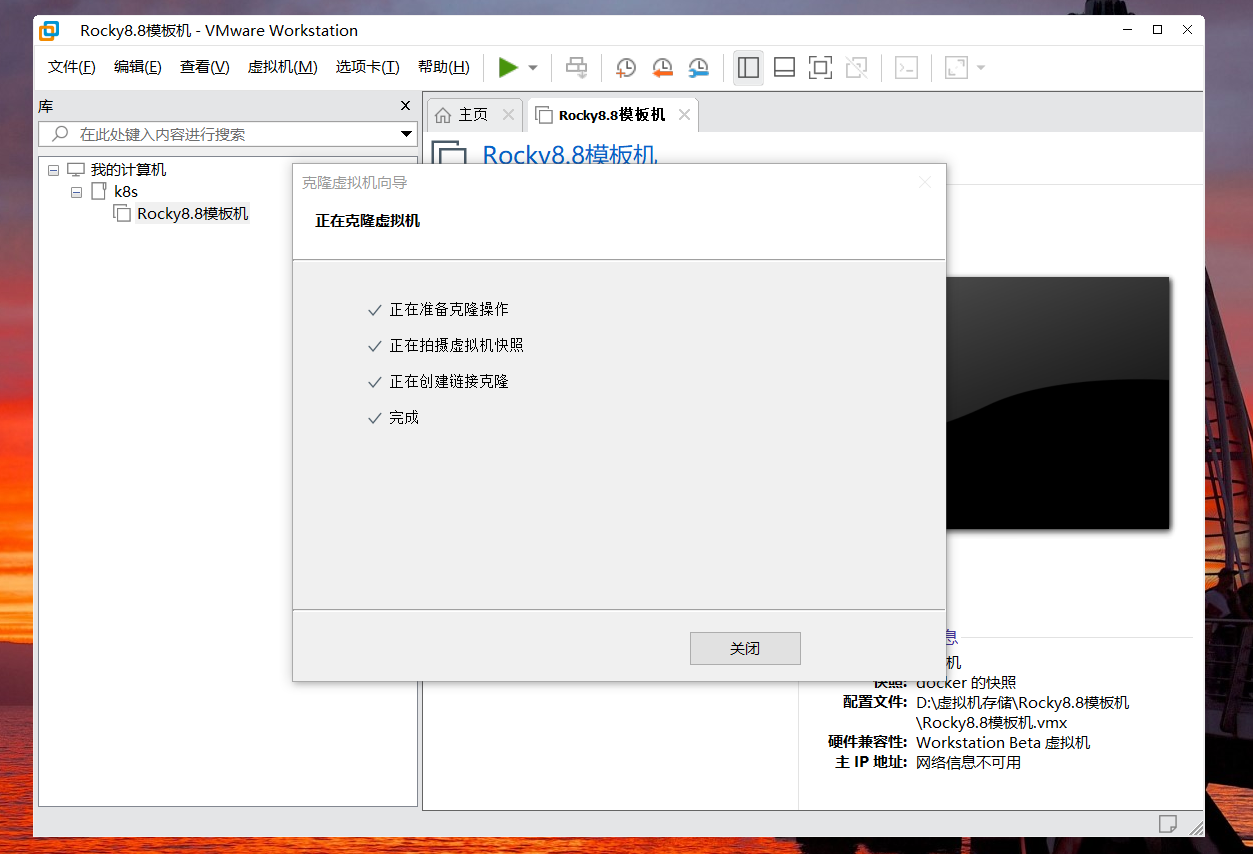The width and height of the screenshot is (1253, 854).
Task: Click the Unity mode toolbar icon
Action: point(856,67)
